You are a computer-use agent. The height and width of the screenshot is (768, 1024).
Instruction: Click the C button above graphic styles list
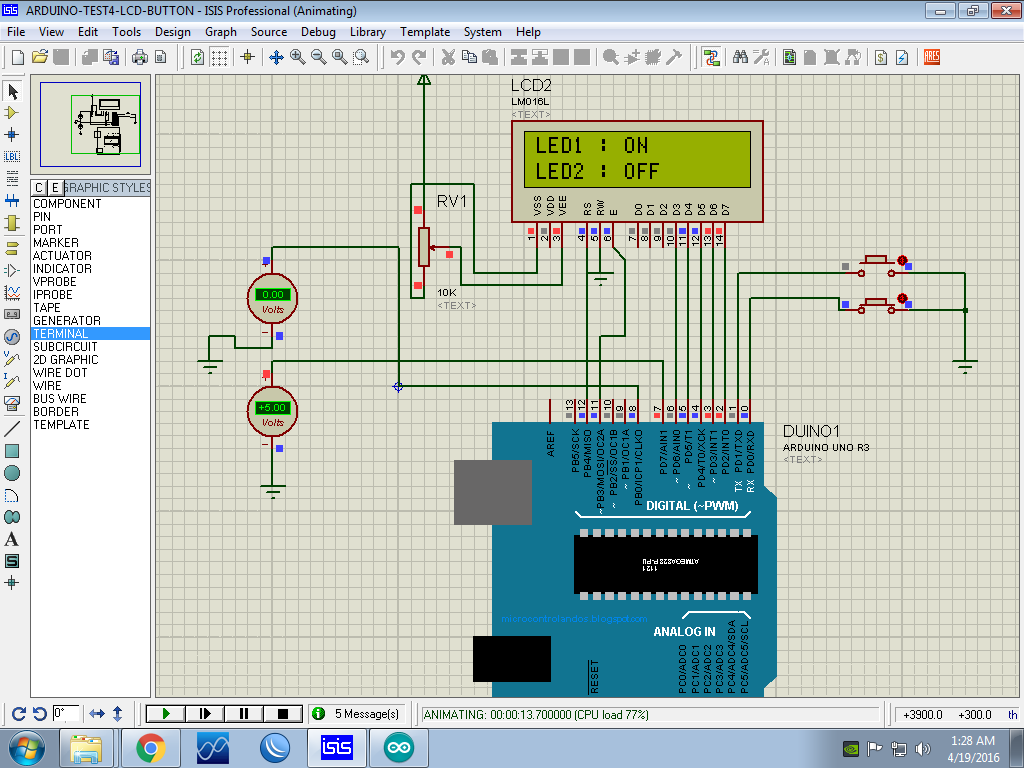pyautogui.click(x=39, y=187)
